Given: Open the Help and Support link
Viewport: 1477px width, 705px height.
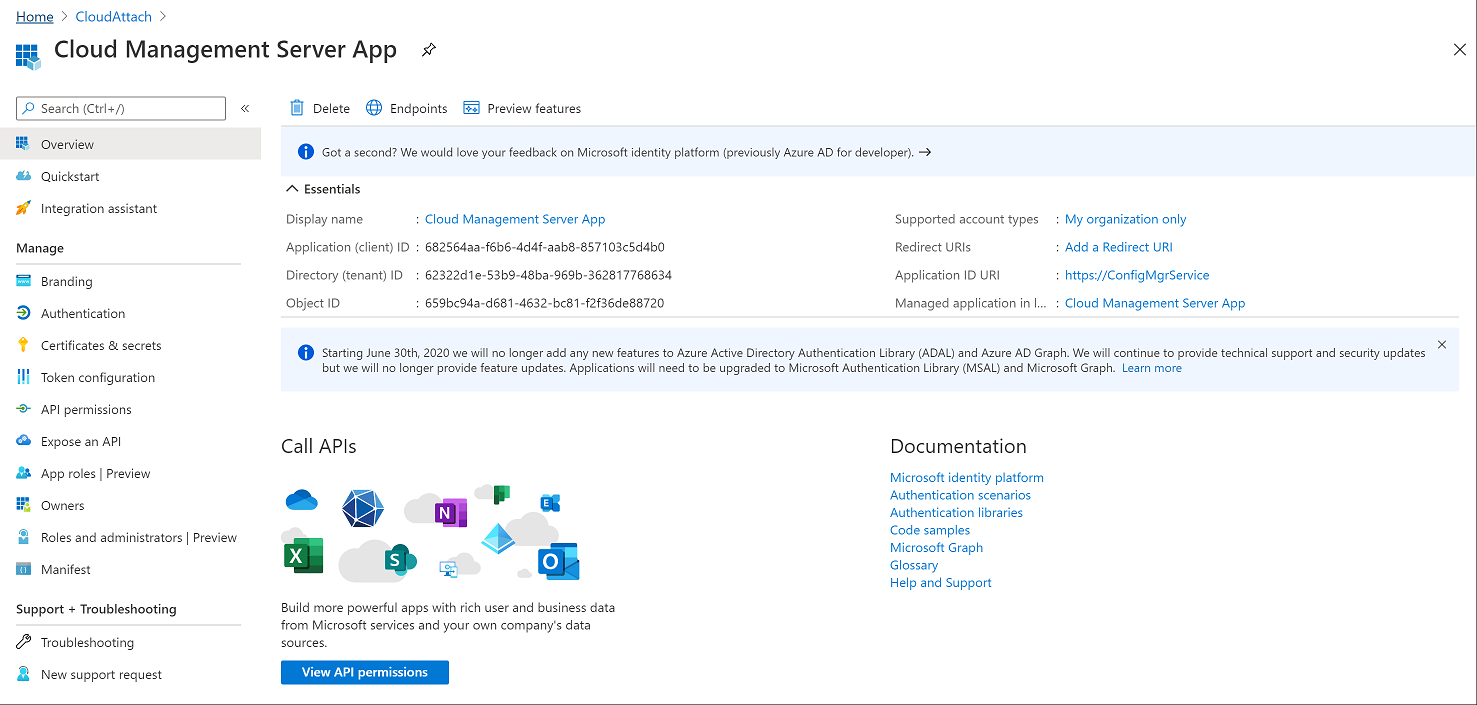Looking at the screenshot, I should tap(941, 583).
